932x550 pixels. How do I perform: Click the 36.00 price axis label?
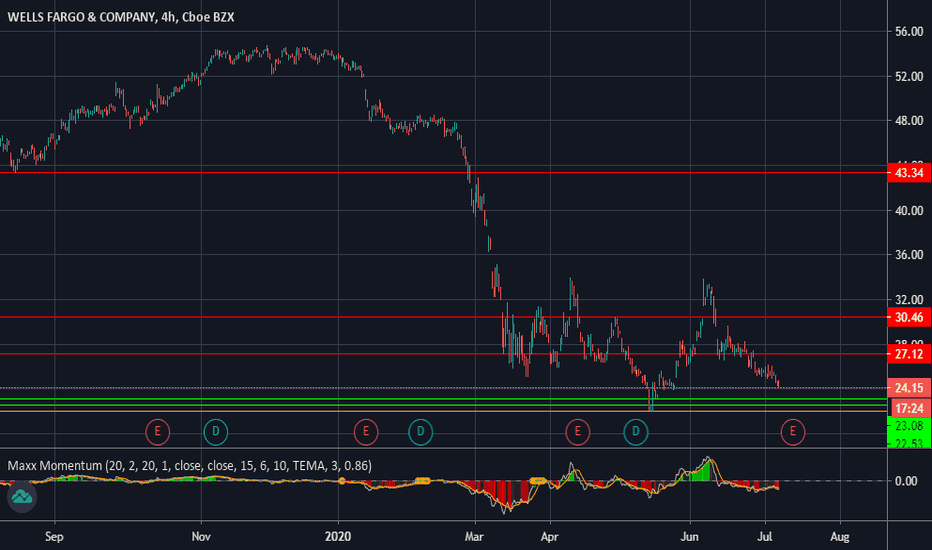tap(909, 254)
